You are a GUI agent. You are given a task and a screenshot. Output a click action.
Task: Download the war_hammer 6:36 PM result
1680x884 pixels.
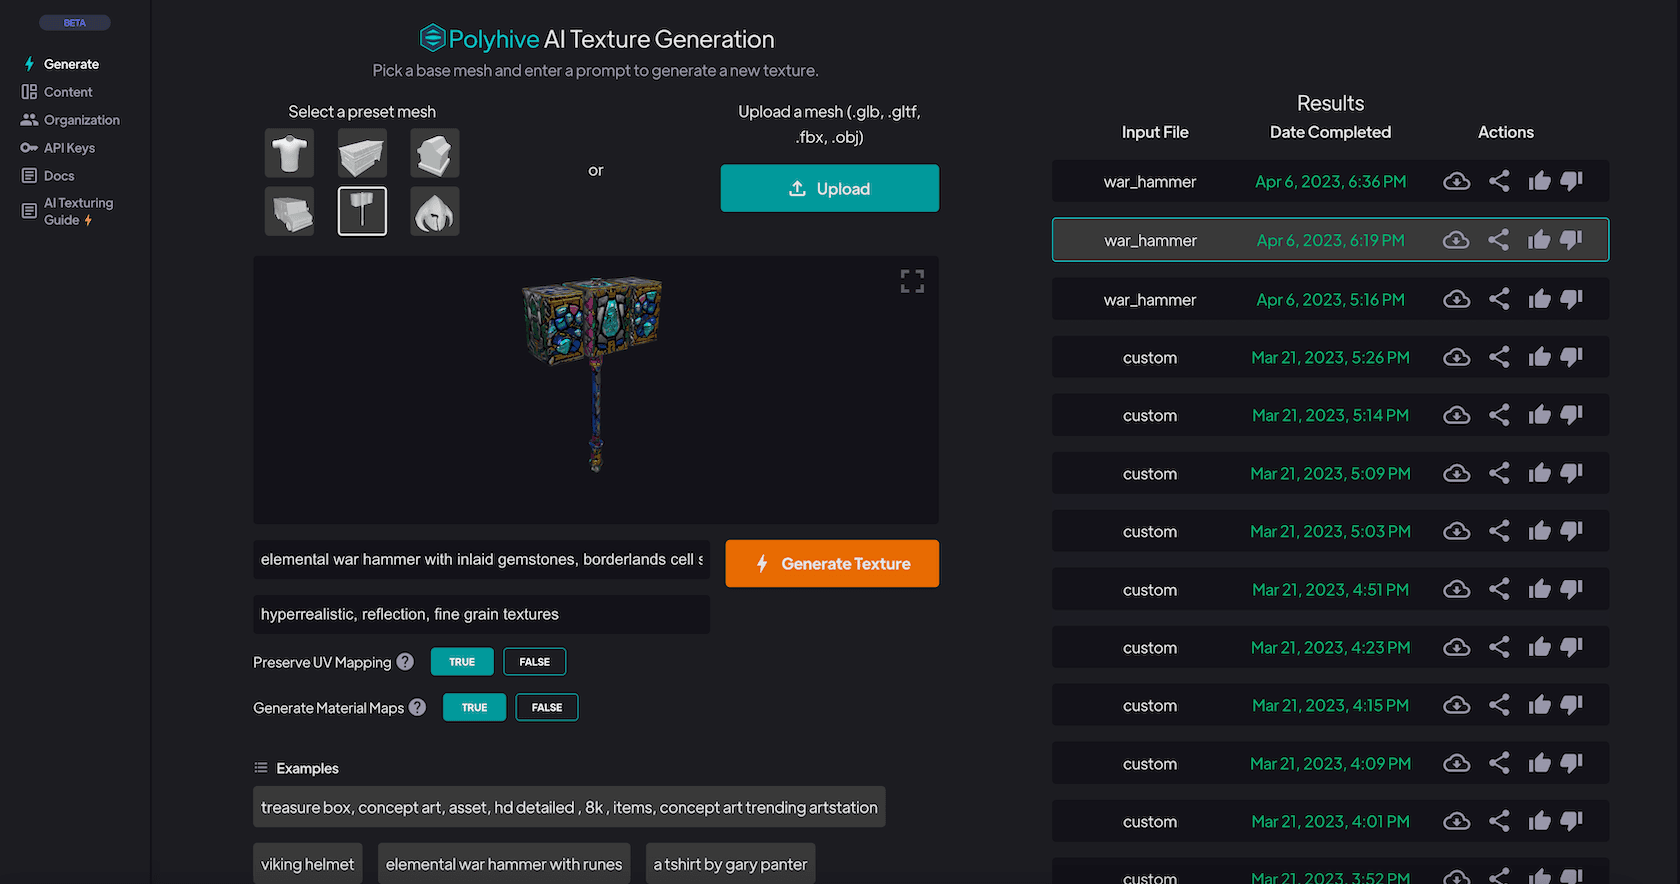(1457, 181)
